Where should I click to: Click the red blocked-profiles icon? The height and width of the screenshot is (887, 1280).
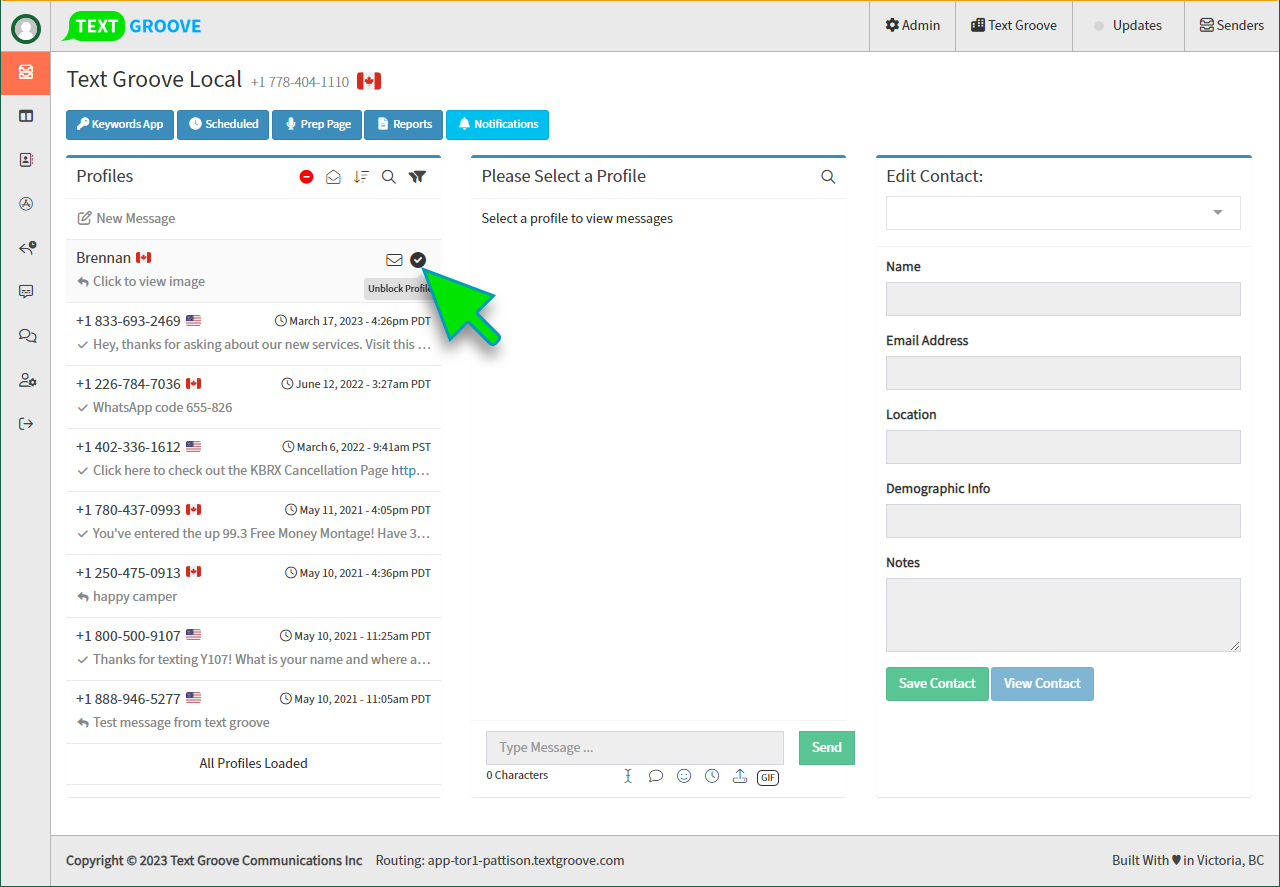pyautogui.click(x=306, y=177)
